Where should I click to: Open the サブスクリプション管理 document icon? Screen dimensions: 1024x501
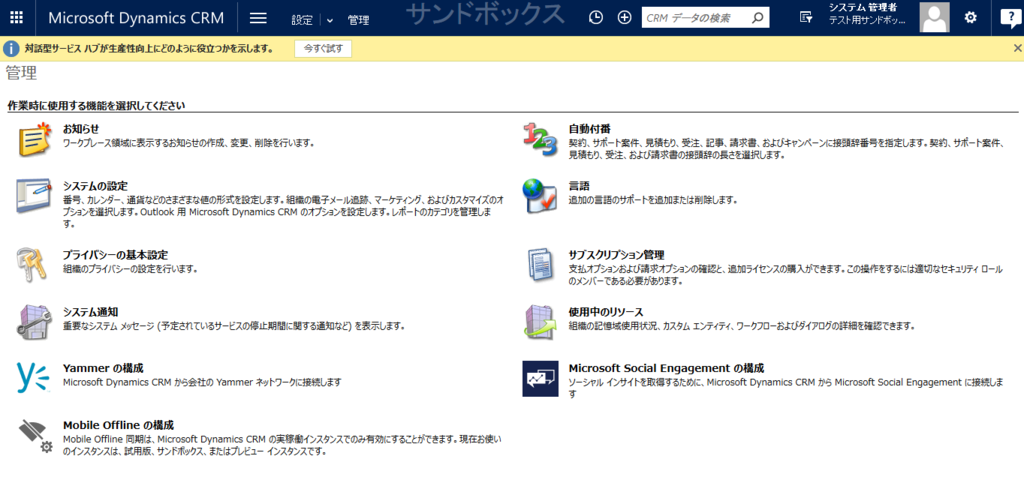tap(539, 265)
